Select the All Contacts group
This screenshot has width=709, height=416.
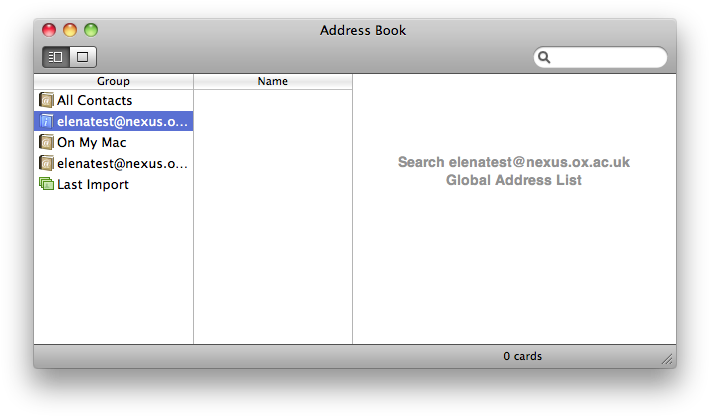point(113,100)
